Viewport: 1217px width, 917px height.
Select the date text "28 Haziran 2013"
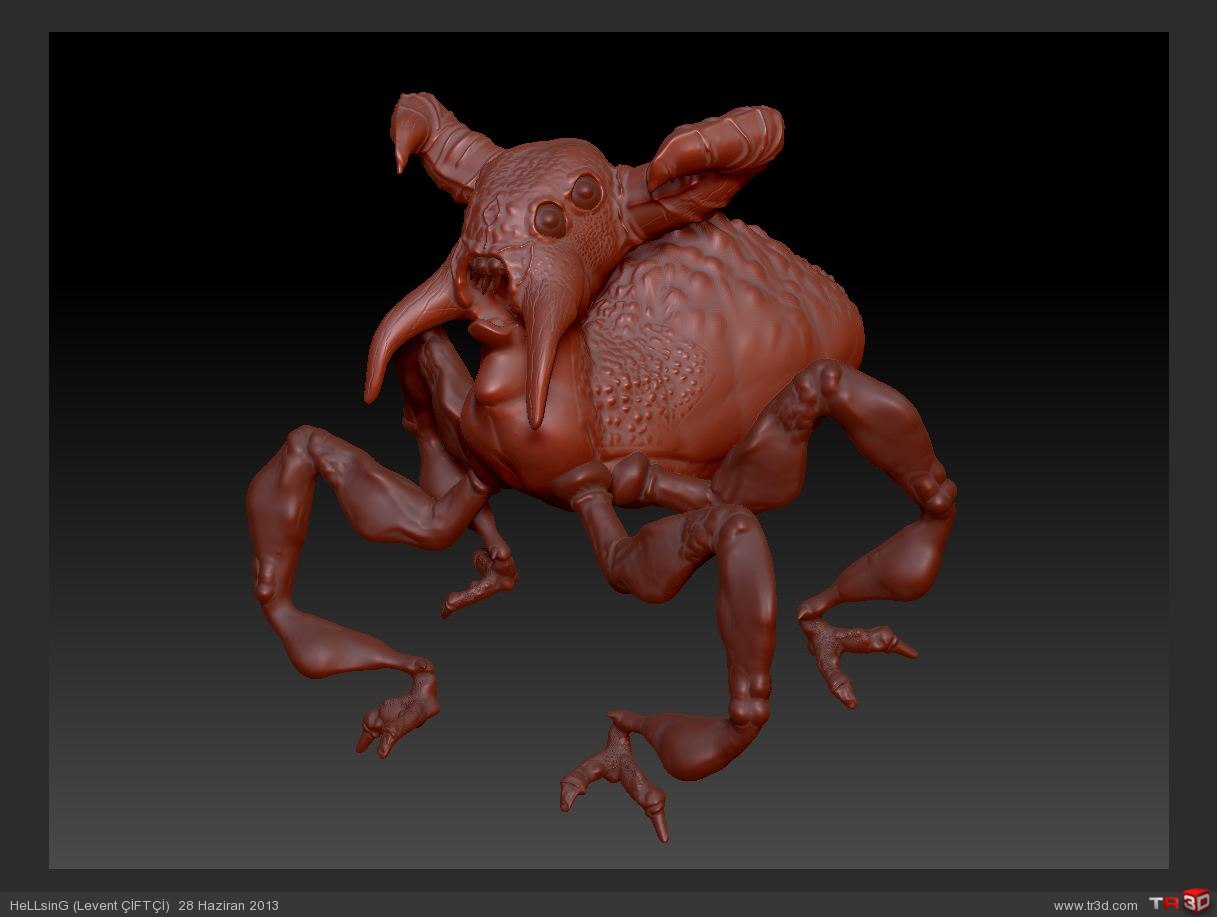click(228, 906)
